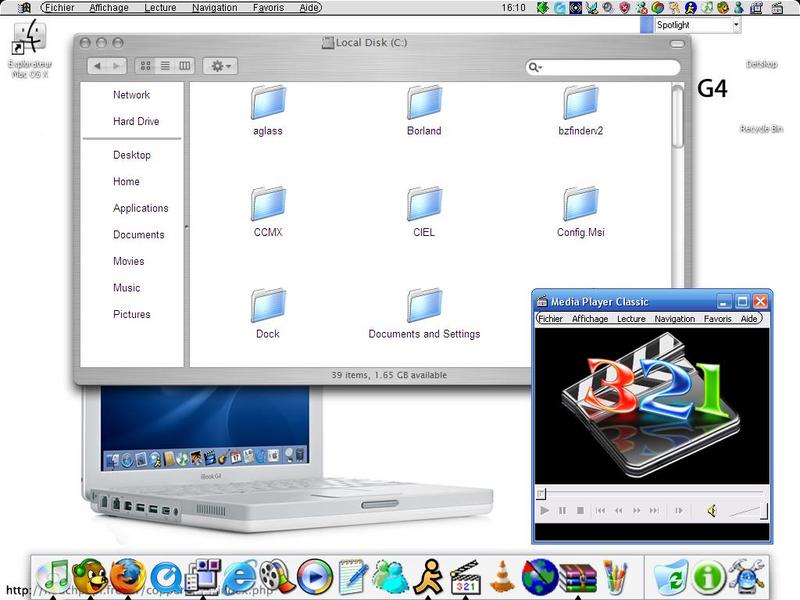The image size is (800, 600).
Task: Open the Lecture menu in top bar
Action: click(x=160, y=8)
